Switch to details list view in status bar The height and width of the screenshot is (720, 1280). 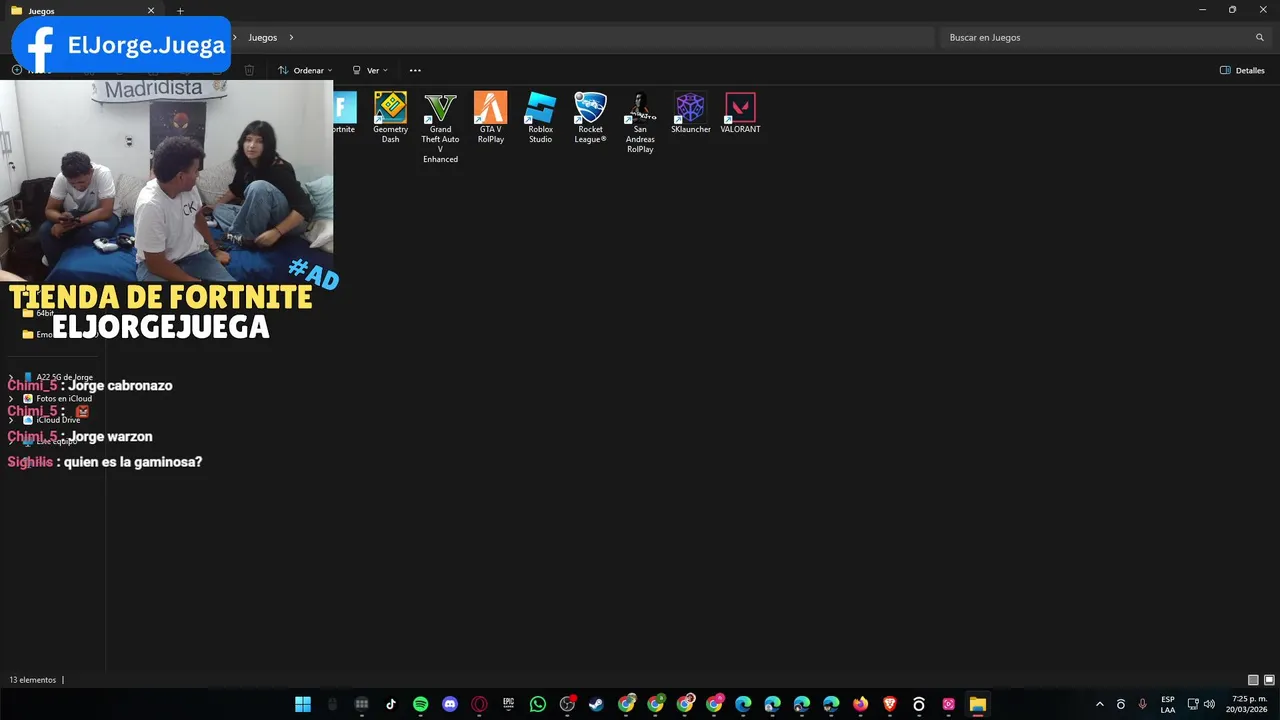1253,680
